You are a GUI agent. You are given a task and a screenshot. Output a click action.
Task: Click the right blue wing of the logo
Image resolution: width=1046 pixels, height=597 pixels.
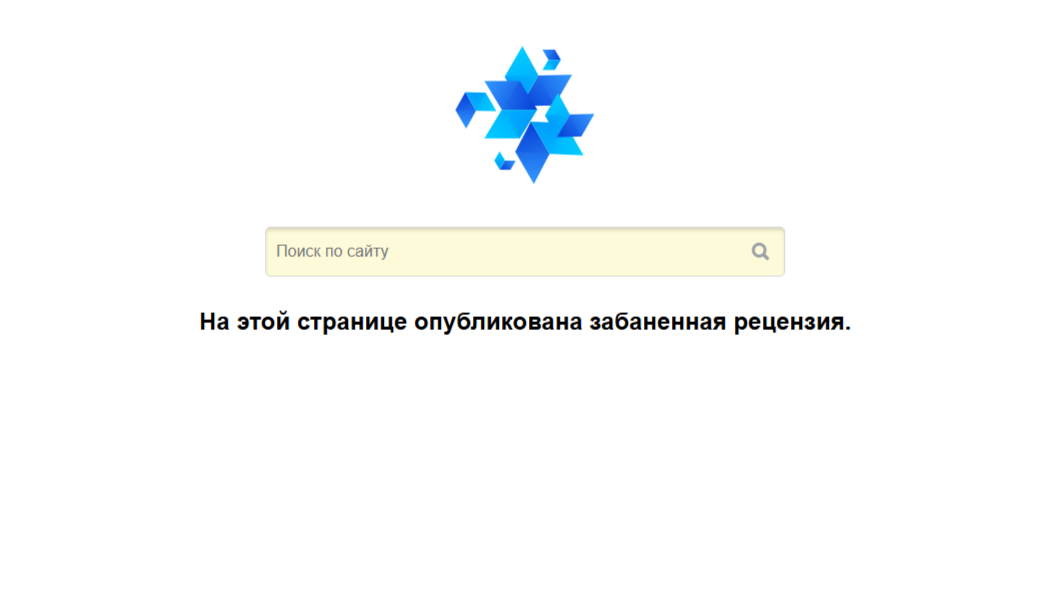click(575, 125)
